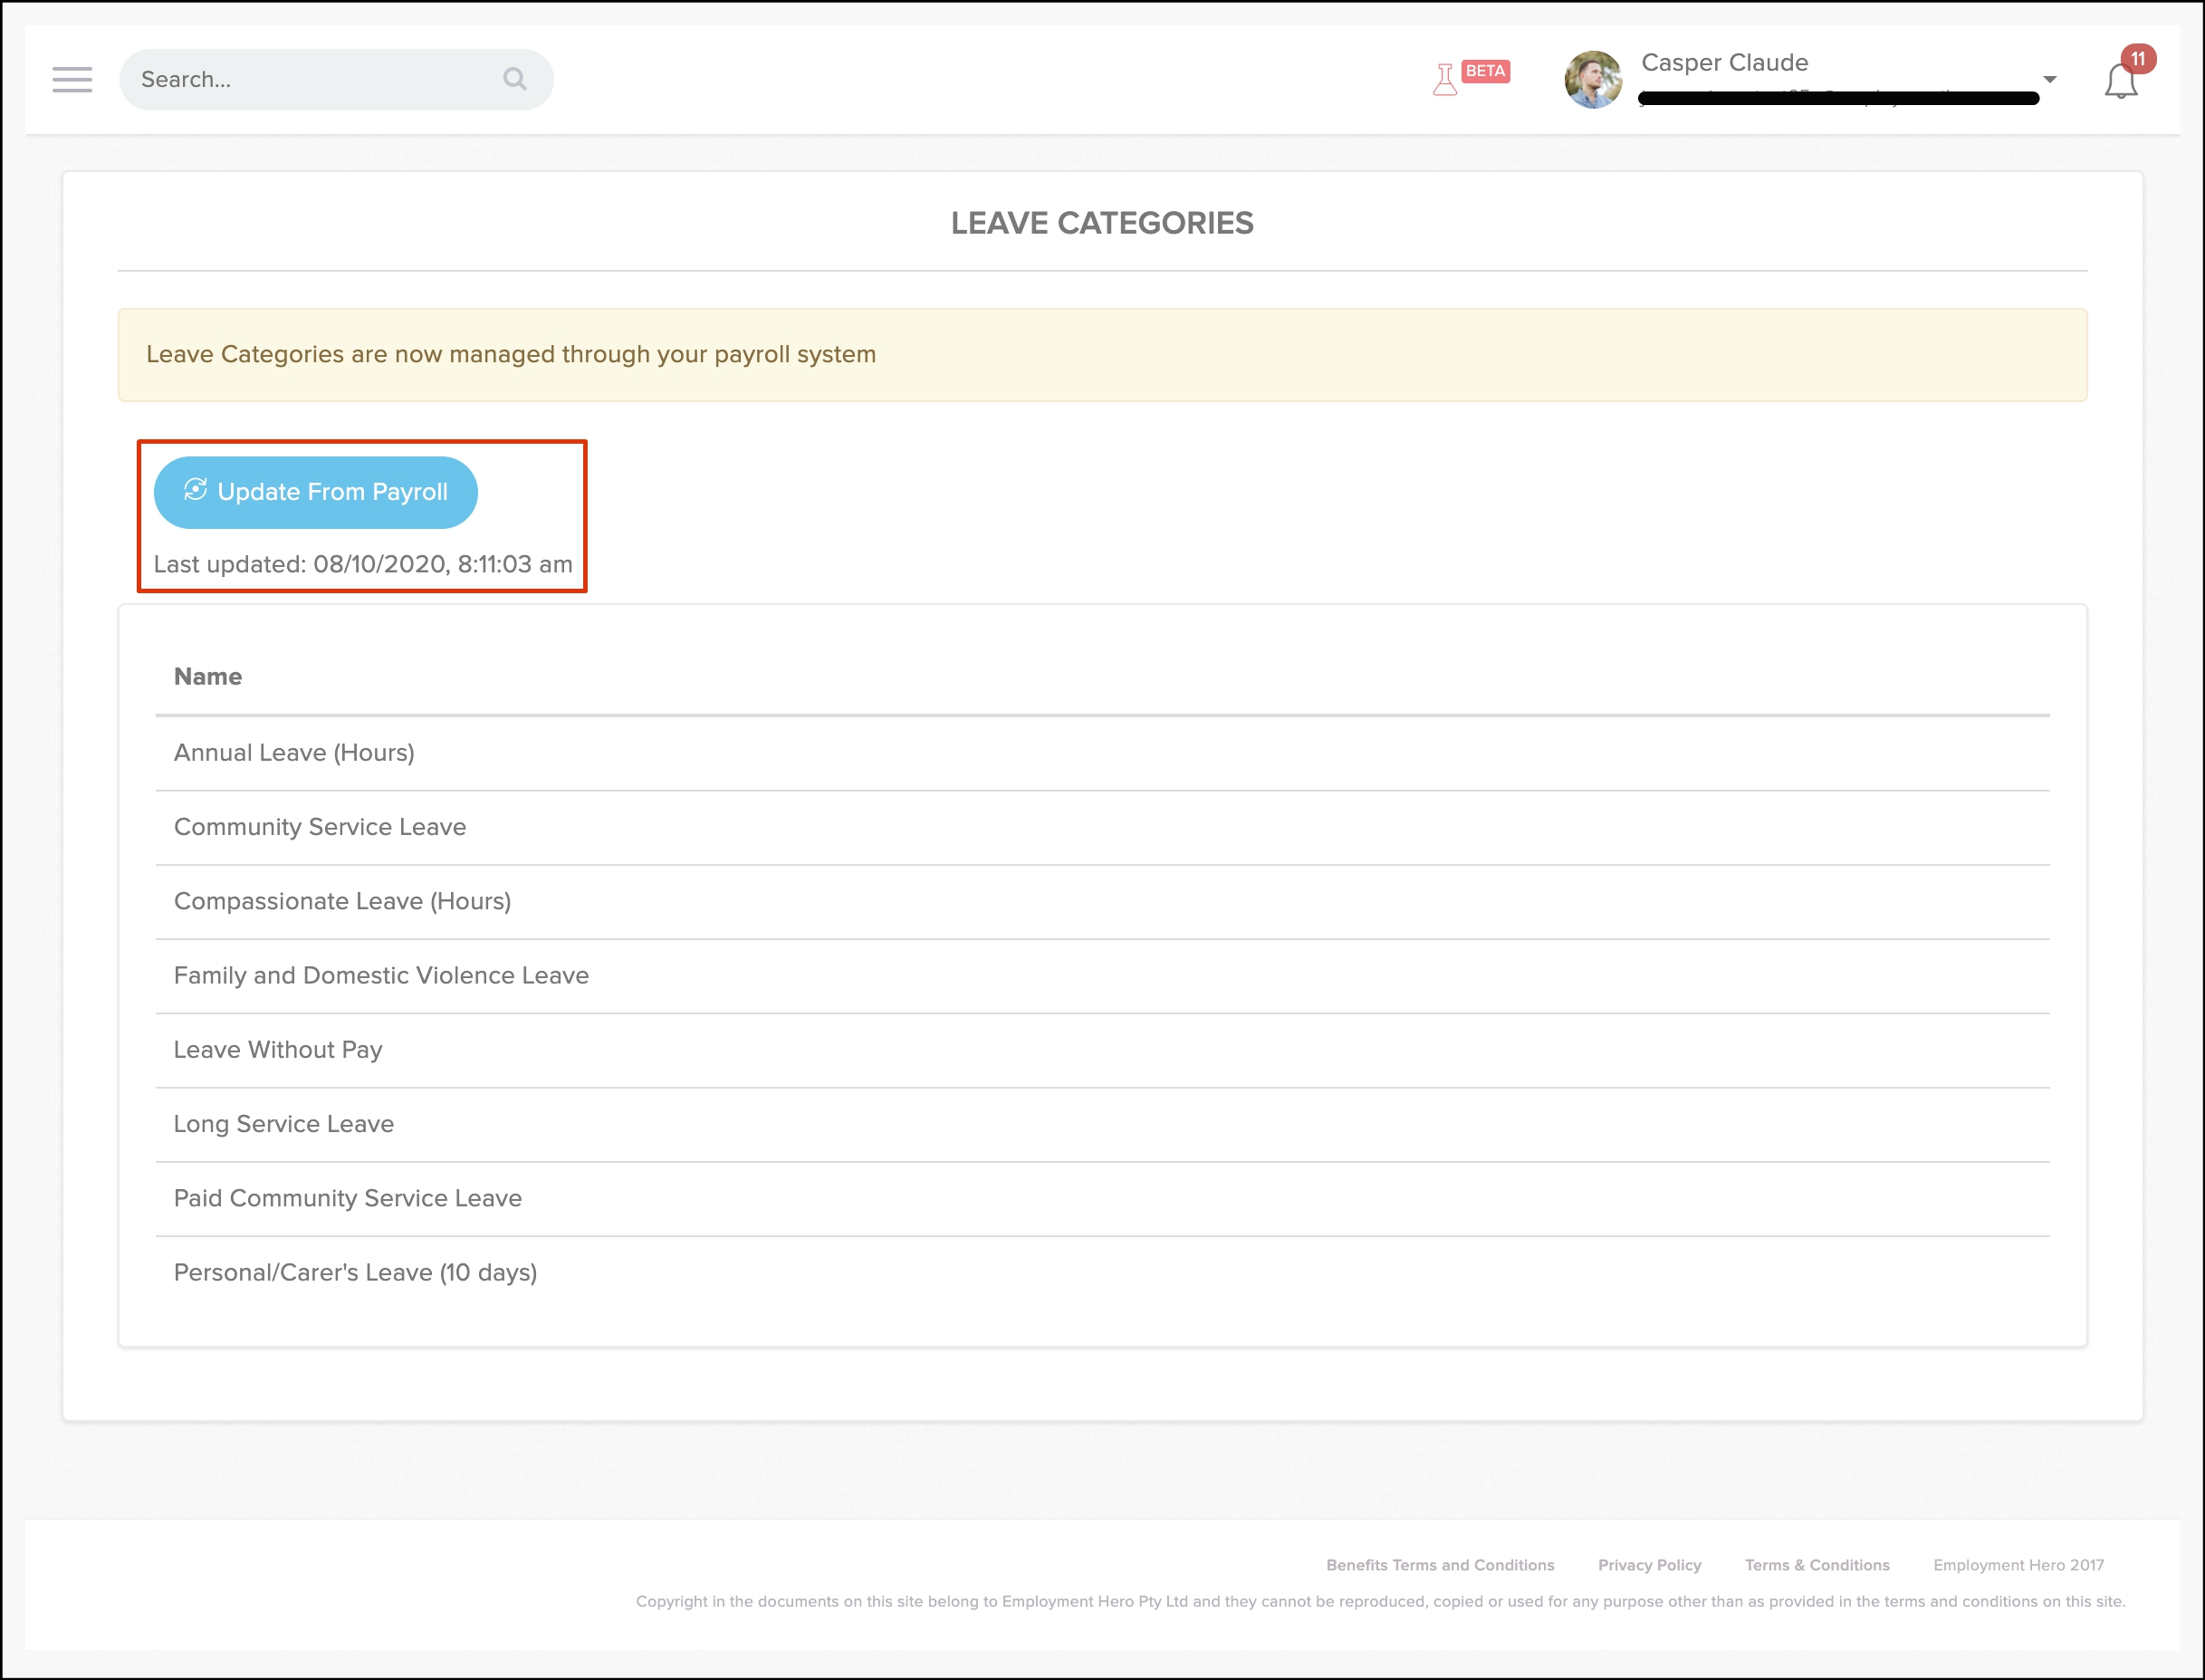This screenshot has width=2205, height=1680.
Task: Select the Compassionate Leave (Hours) row
Action: [x=342, y=901]
